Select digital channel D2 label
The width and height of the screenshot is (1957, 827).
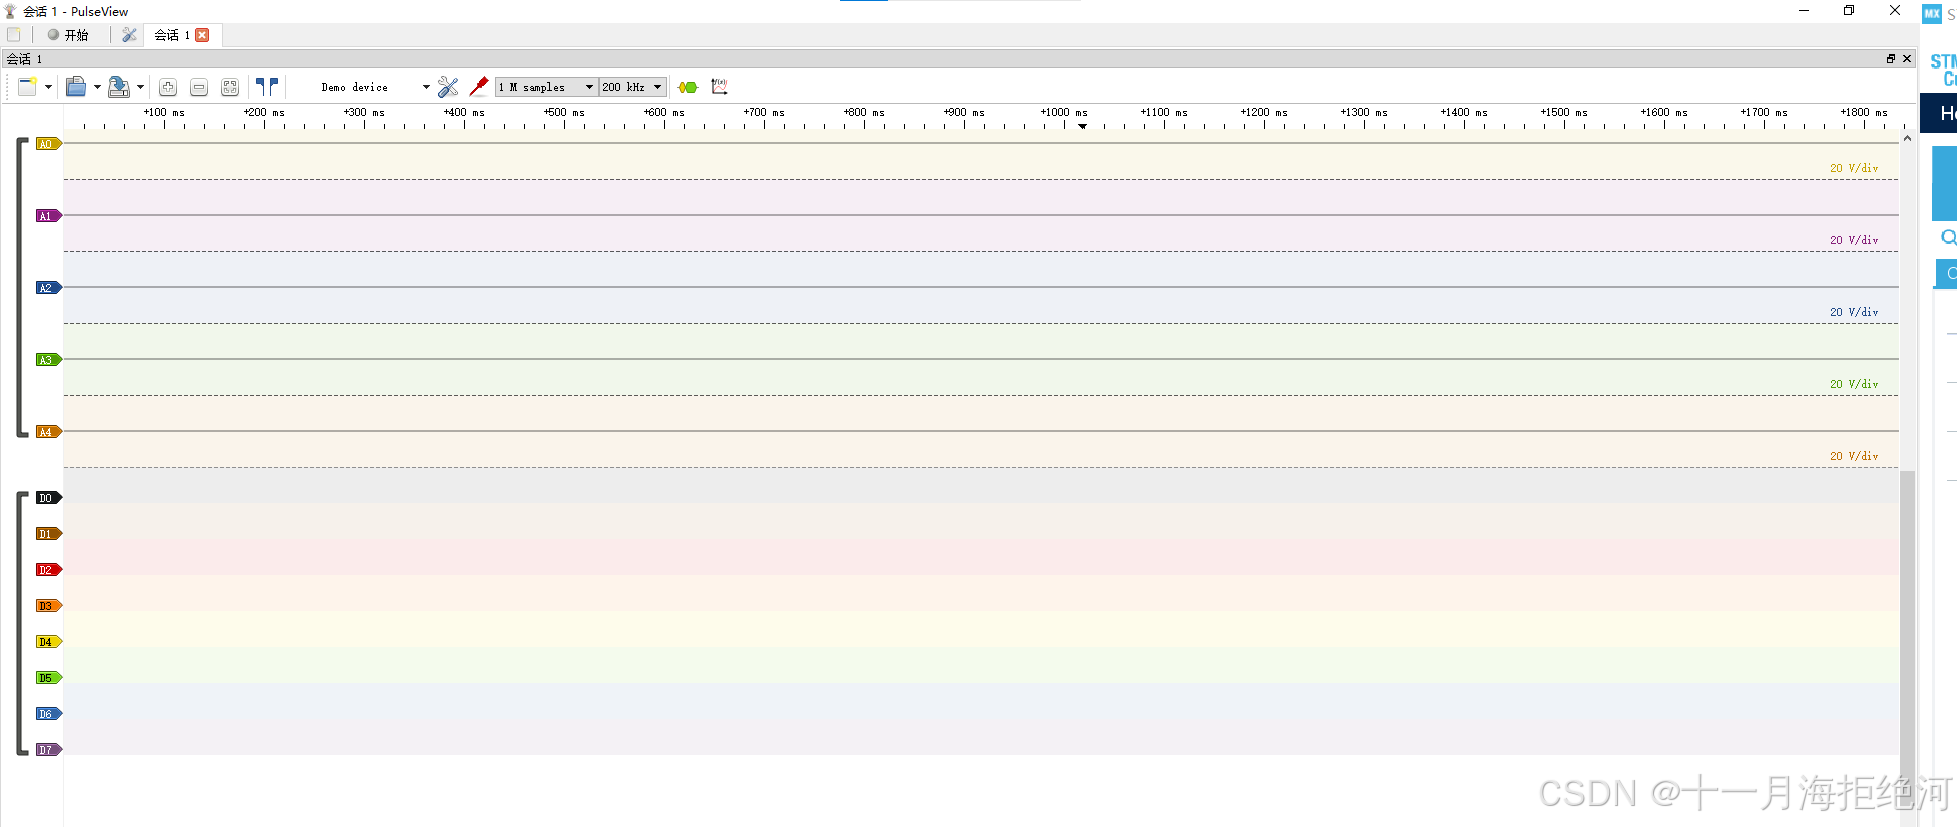(49, 570)
